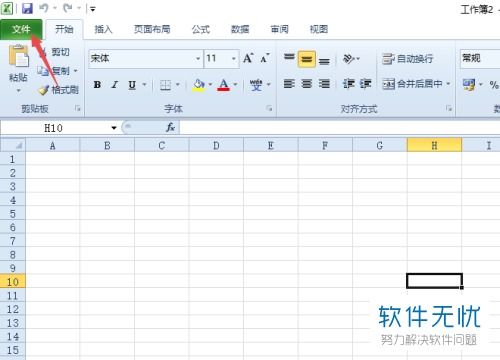Click the 合并后居中 merge button
This screenshot has height=360, width=500.
pos(412,84)
